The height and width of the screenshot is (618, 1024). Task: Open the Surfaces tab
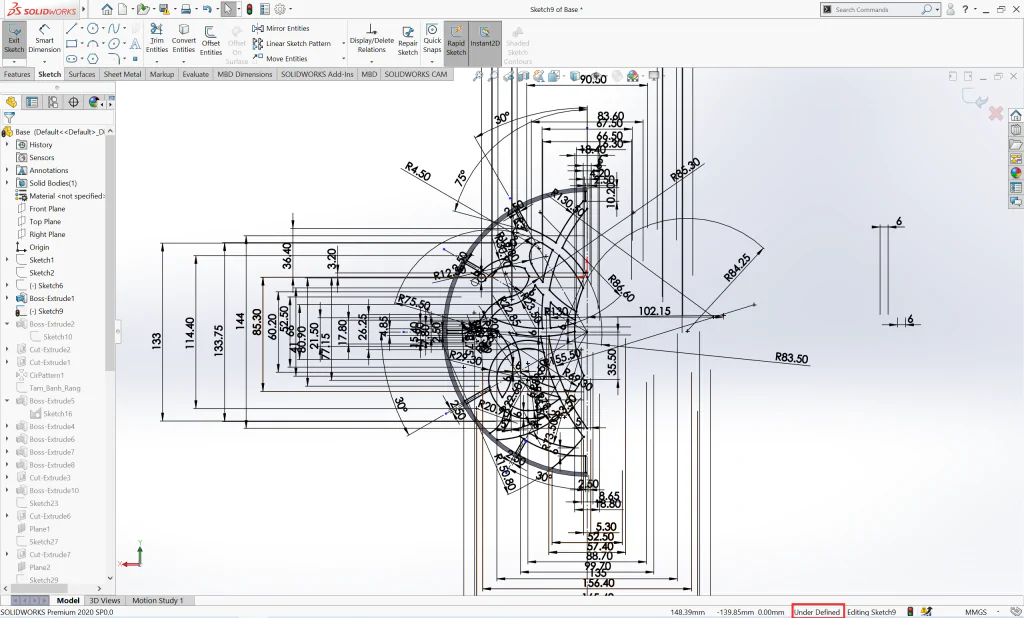pyautogui.click(x=82, y=74)
